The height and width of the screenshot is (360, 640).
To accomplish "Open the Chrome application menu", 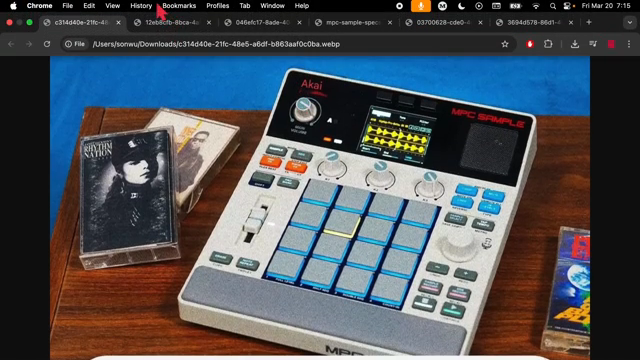I will tap(39, 6).
